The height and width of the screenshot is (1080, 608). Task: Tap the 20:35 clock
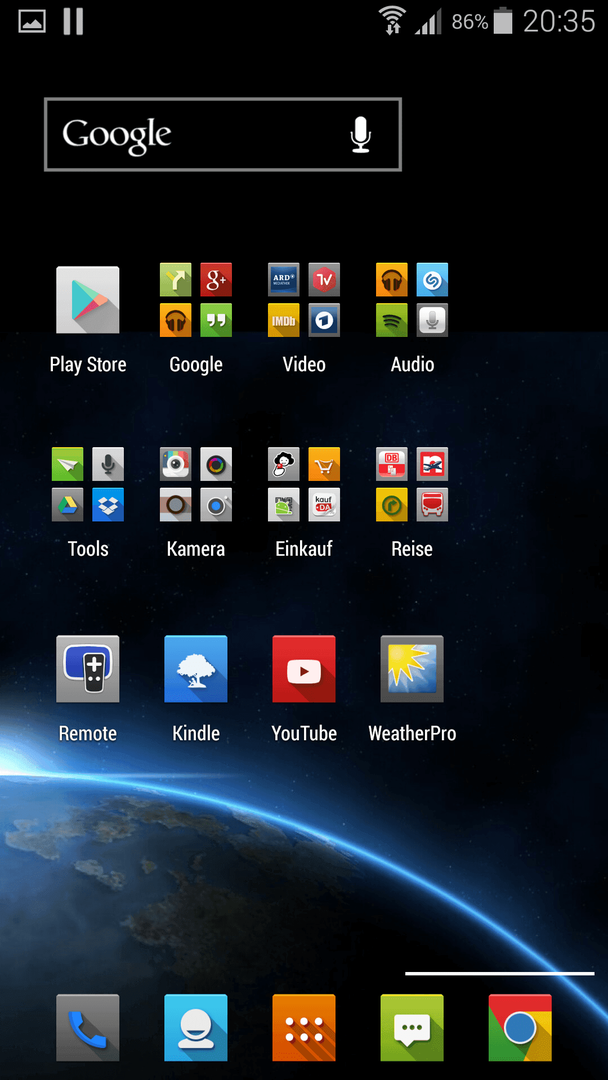(558, 21)
